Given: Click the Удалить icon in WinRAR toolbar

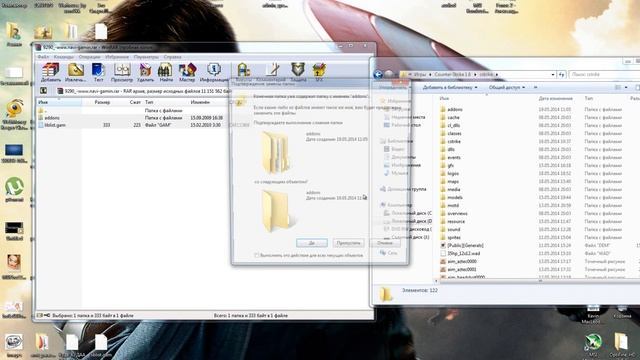Looking at the screenshot, I should [145, 73].
